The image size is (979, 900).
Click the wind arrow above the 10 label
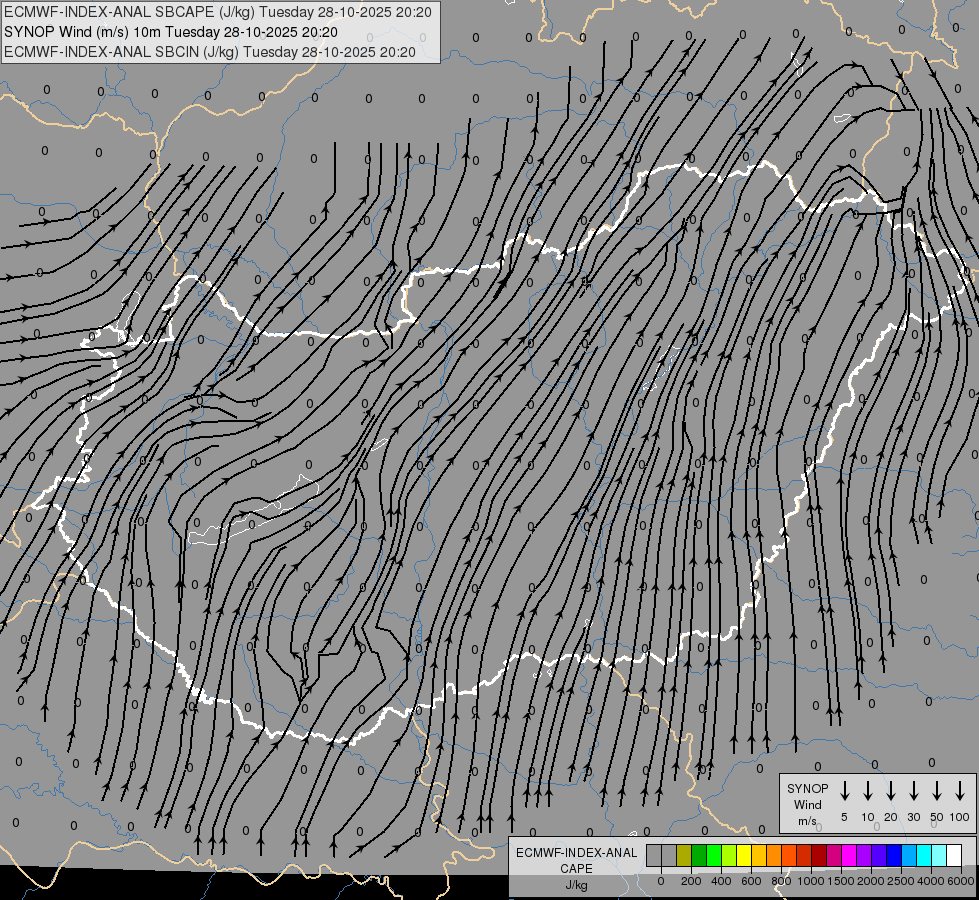pos(867,790)
